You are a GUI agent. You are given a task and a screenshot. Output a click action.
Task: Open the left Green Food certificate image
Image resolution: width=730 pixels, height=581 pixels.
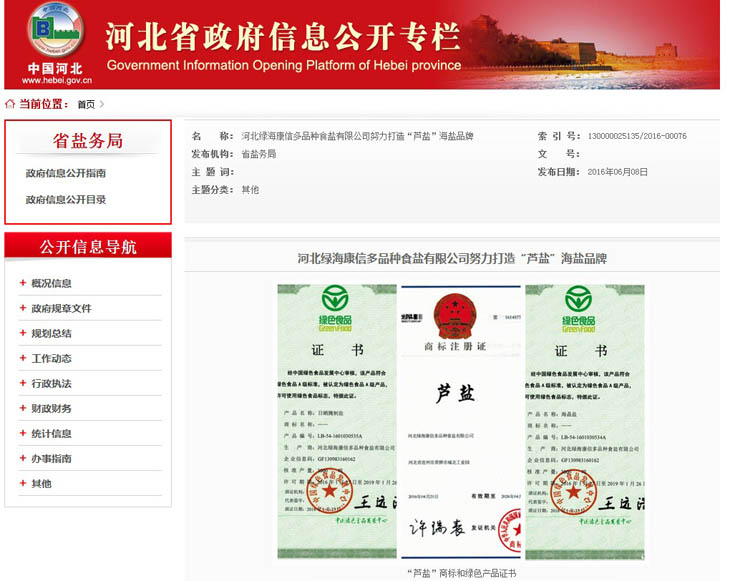pyautogui.click(x=337, y=421)
